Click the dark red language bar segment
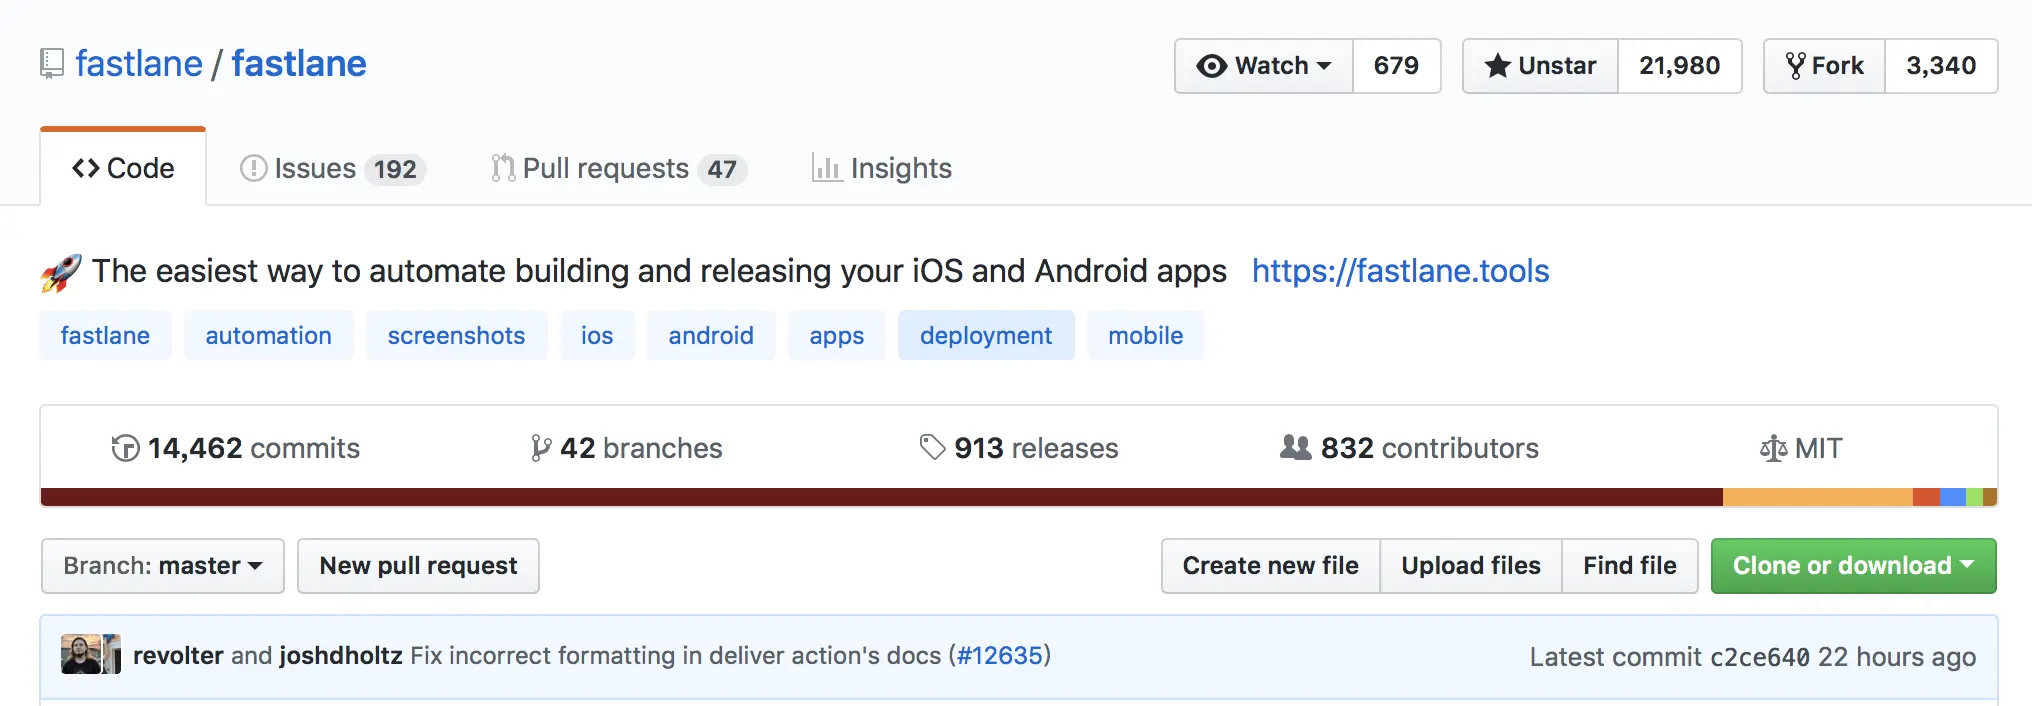 click(x=880, y=497)
